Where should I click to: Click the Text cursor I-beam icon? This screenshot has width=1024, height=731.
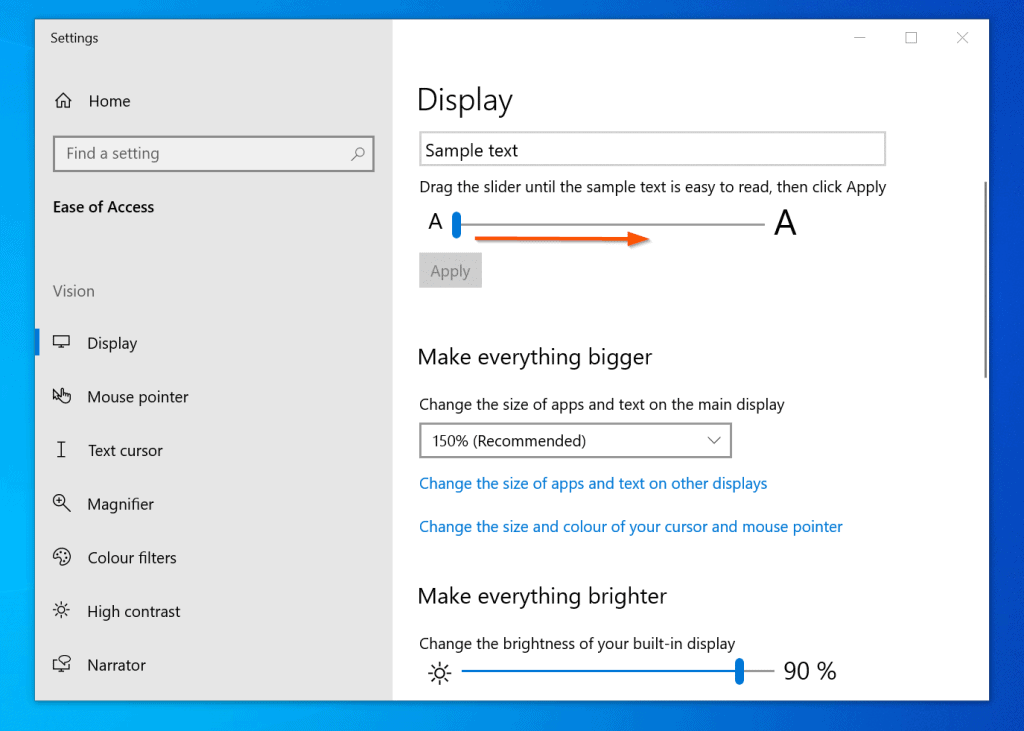click(x=61, y=449)
